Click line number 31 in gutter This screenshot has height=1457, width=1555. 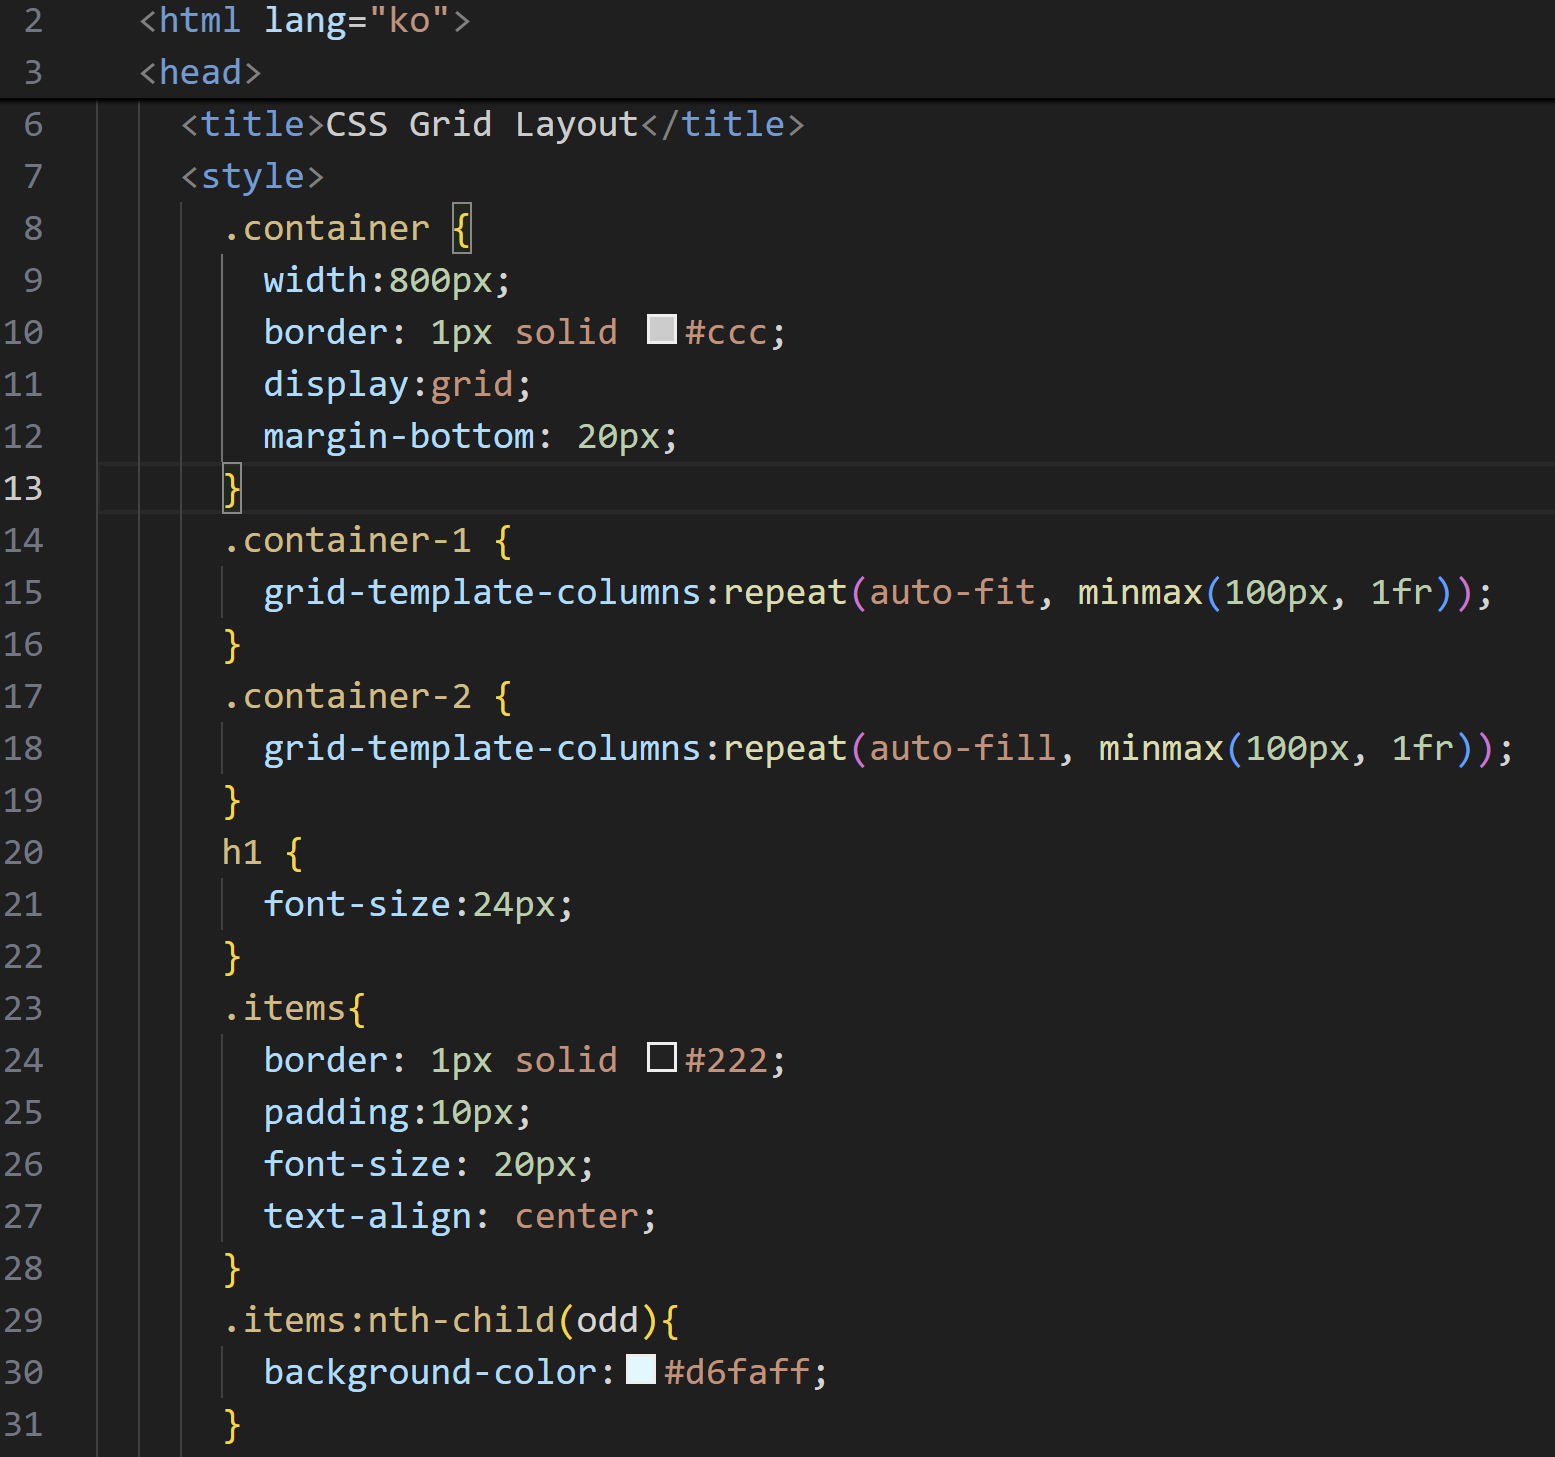[x=23, y=1424]
